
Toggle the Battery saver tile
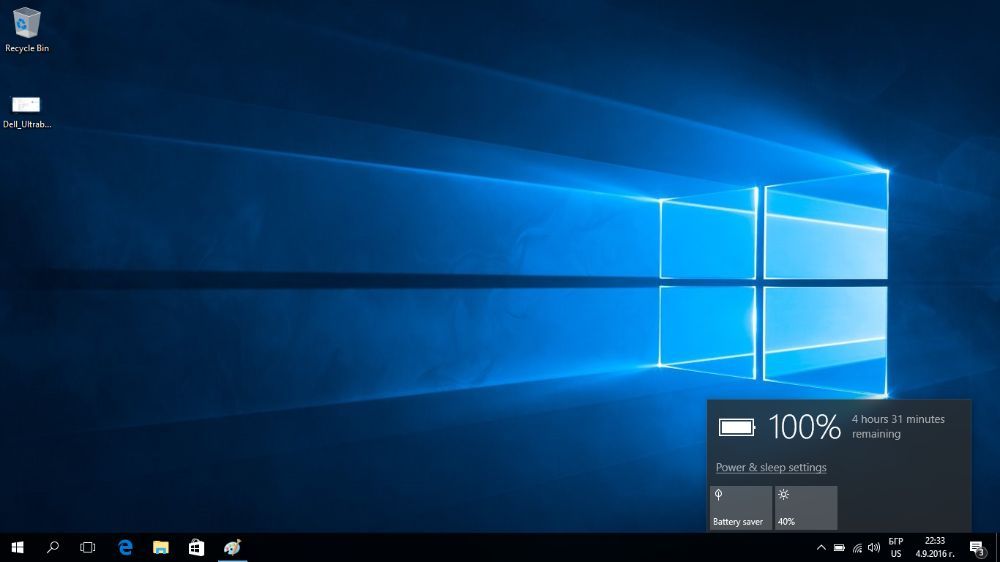(x=740, y=508)
